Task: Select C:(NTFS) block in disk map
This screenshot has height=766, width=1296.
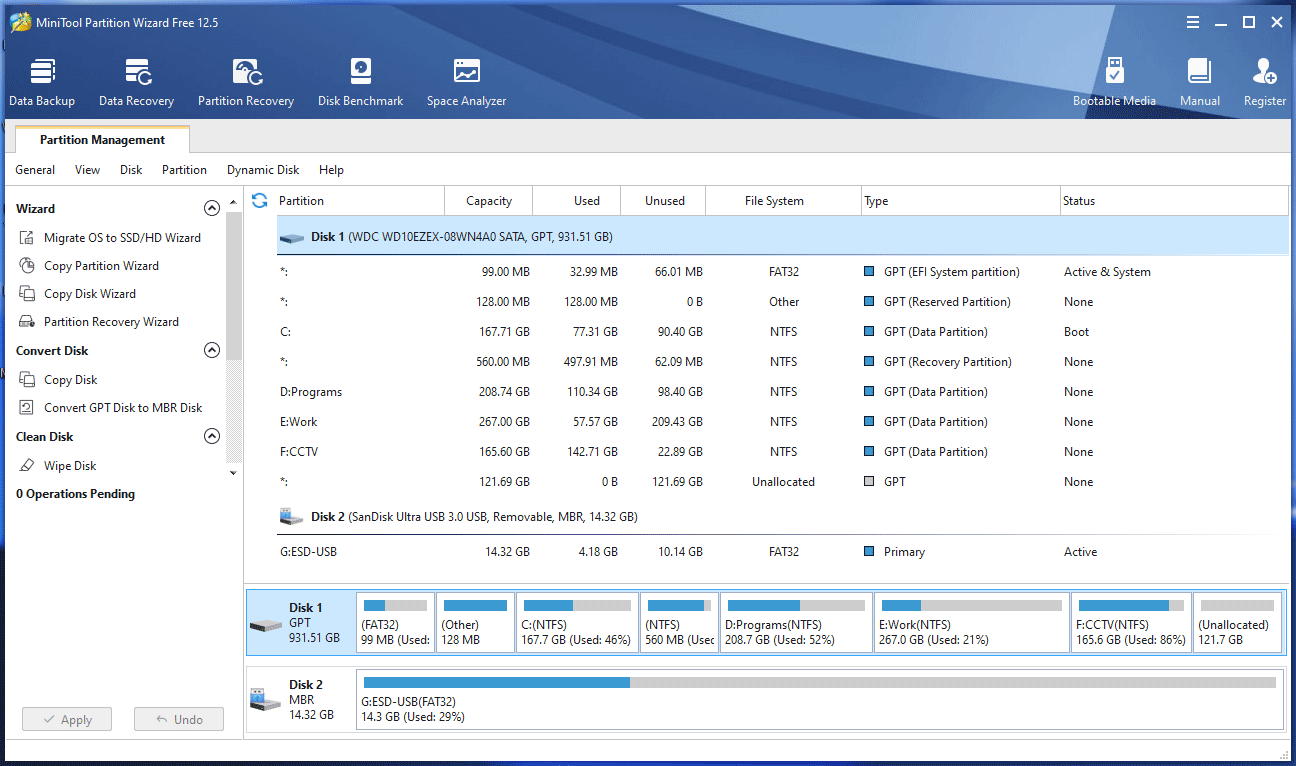Action: click(577, 623)
